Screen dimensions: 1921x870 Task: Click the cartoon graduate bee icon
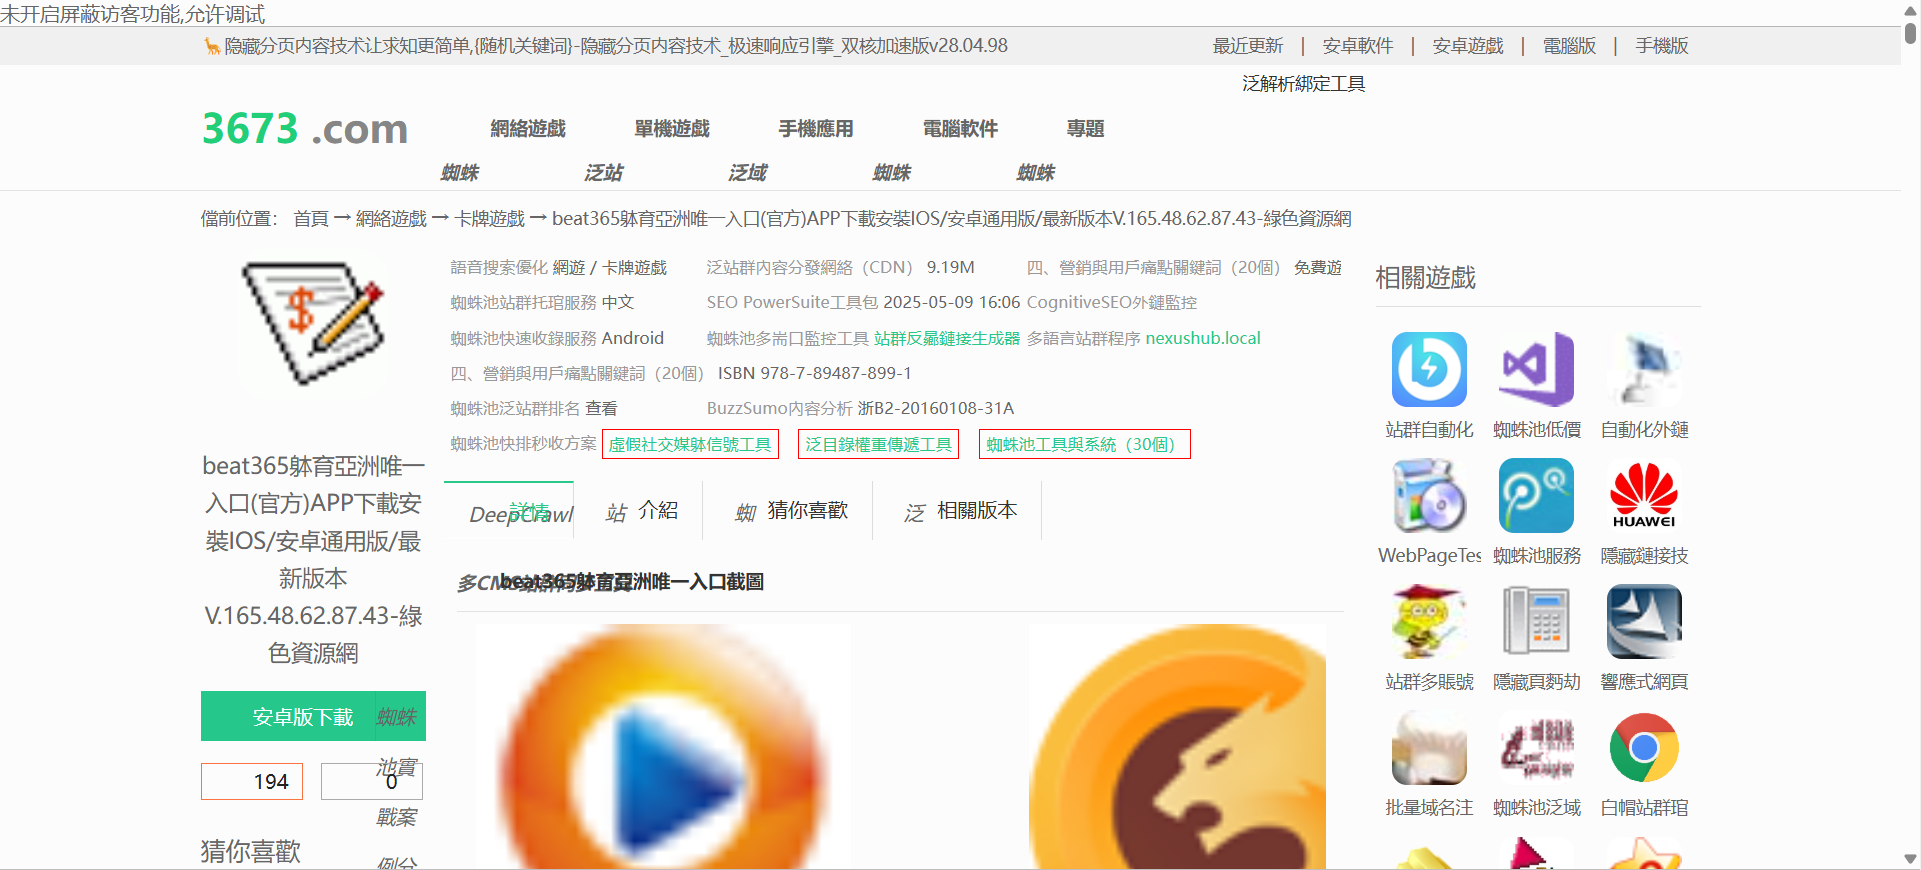pos(1428,621)
